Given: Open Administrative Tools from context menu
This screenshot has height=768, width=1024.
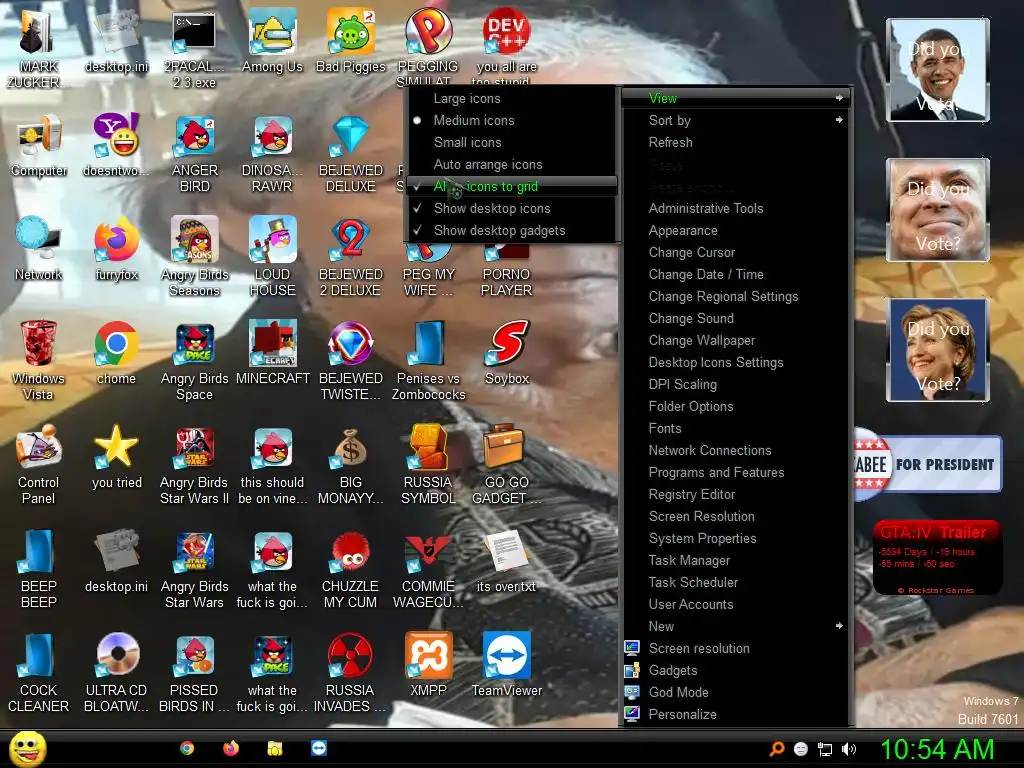Looking at the screenshot, I should click(x=735, y=208).
